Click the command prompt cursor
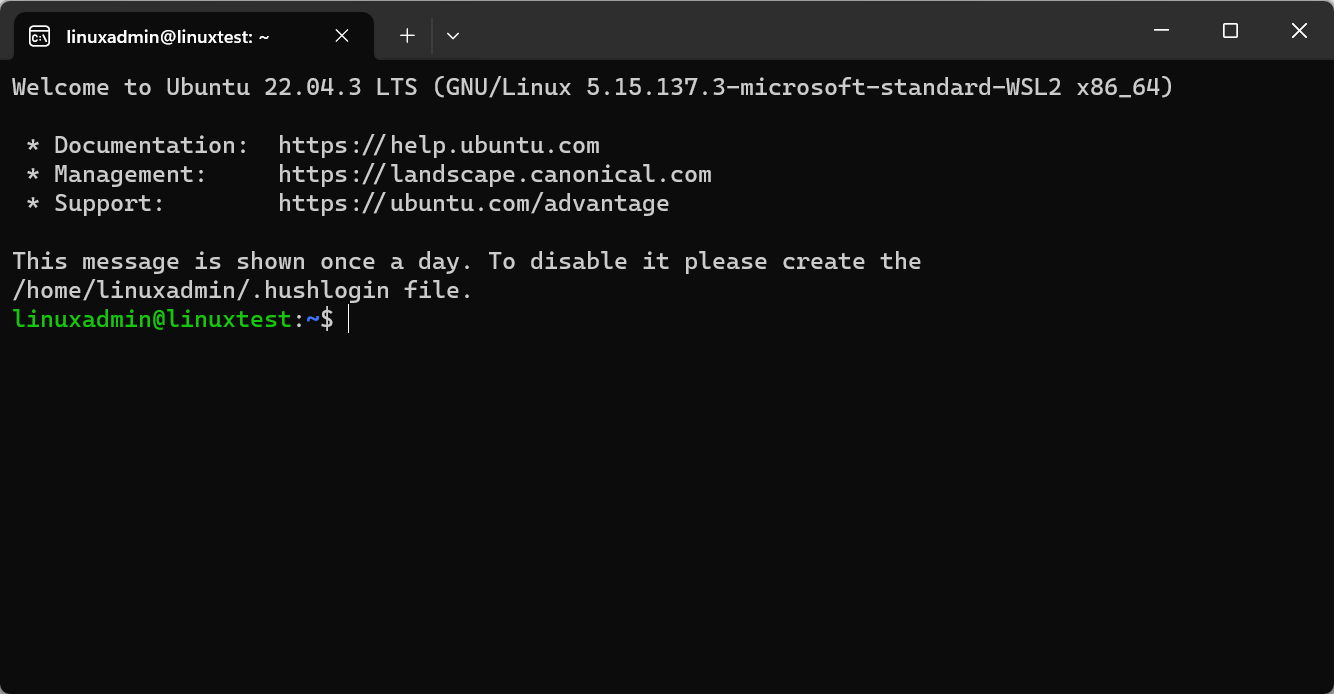The width and height of the screenshot is (1334, 694). (349, 320)
